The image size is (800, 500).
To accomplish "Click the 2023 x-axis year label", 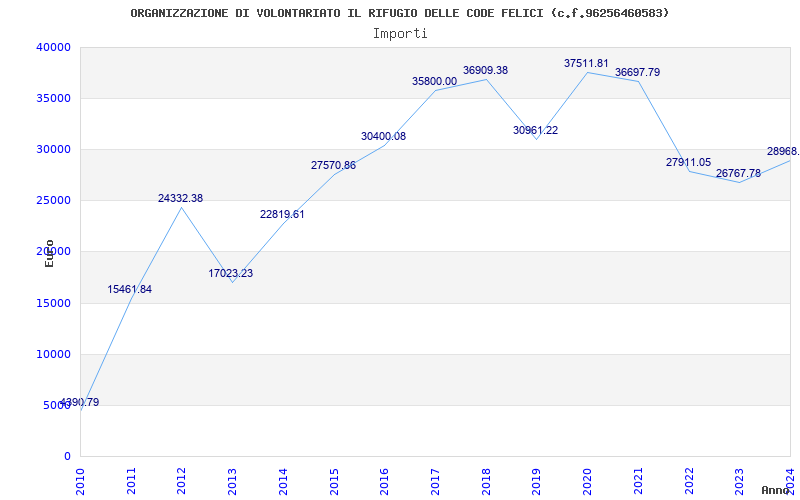I will [x=740, y=482].
